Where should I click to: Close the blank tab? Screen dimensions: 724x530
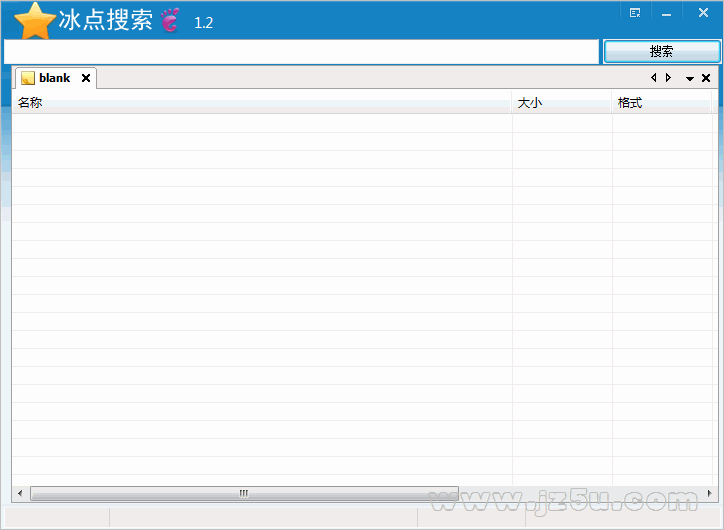pyautogui.click(x=86, y=78)
